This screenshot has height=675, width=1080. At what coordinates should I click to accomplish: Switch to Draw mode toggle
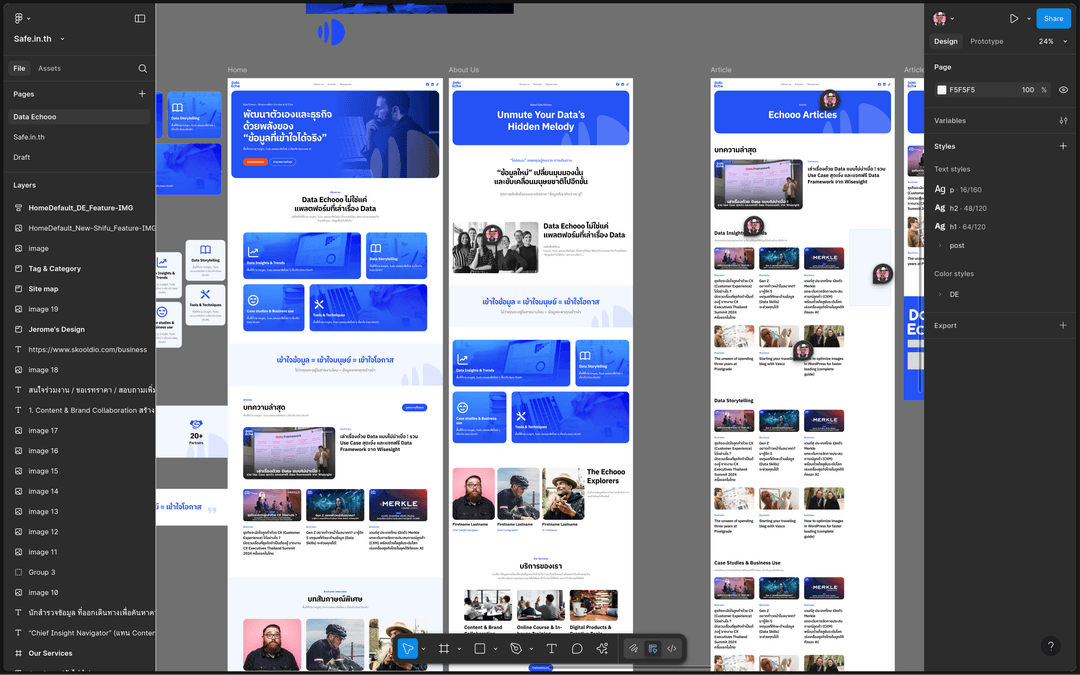pyautogui.click(x=633, y=648)
